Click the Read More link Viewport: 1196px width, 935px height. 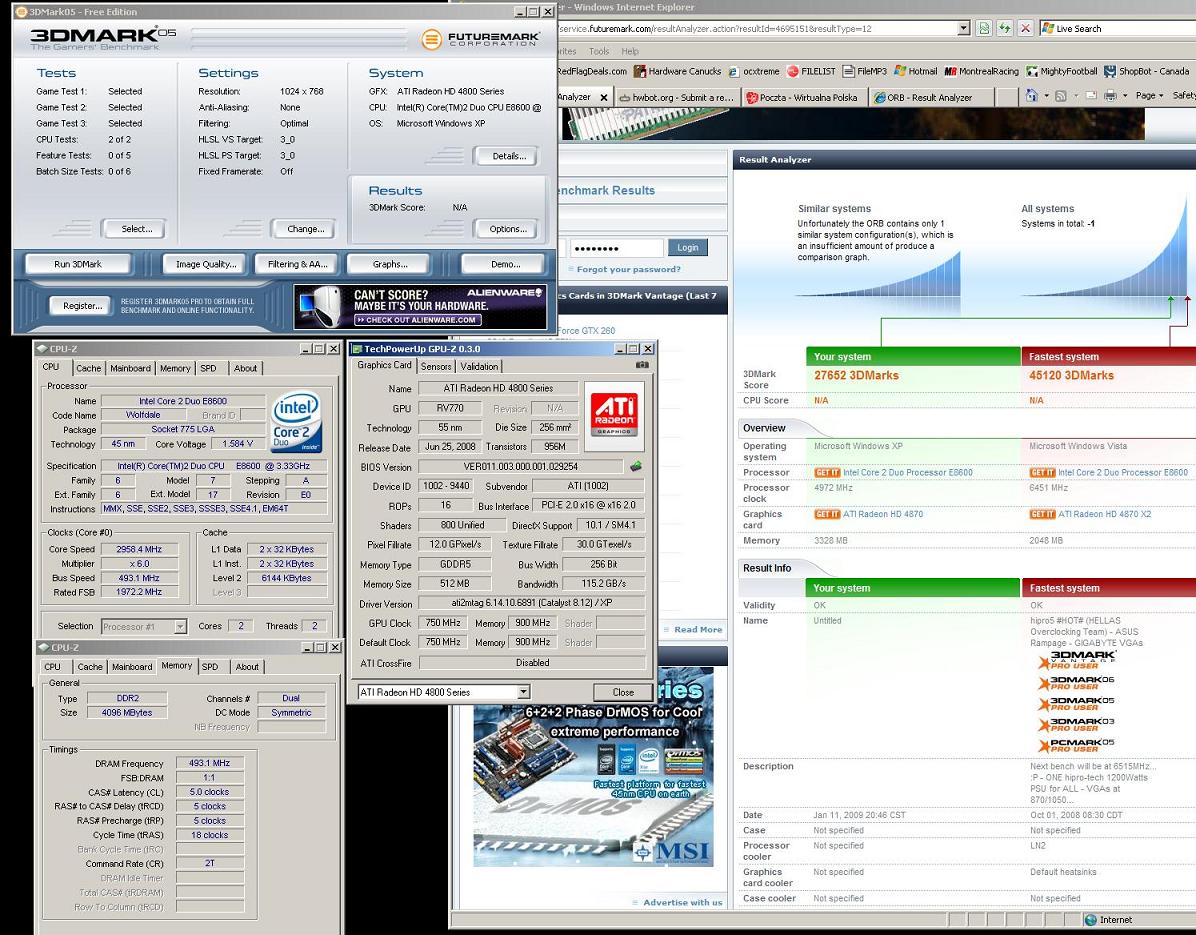(697, 629)
